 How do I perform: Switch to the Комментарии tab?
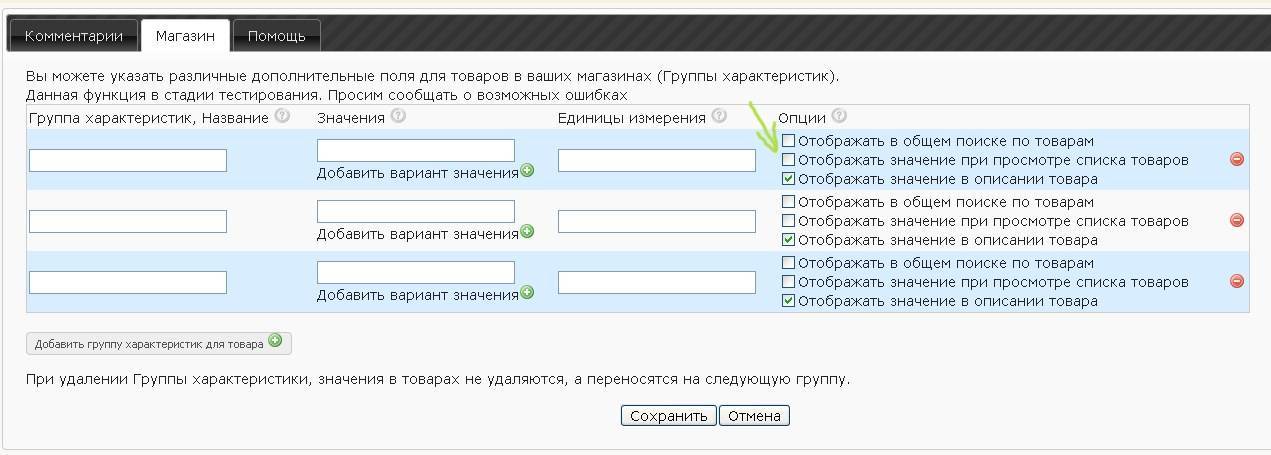[74, 36]
